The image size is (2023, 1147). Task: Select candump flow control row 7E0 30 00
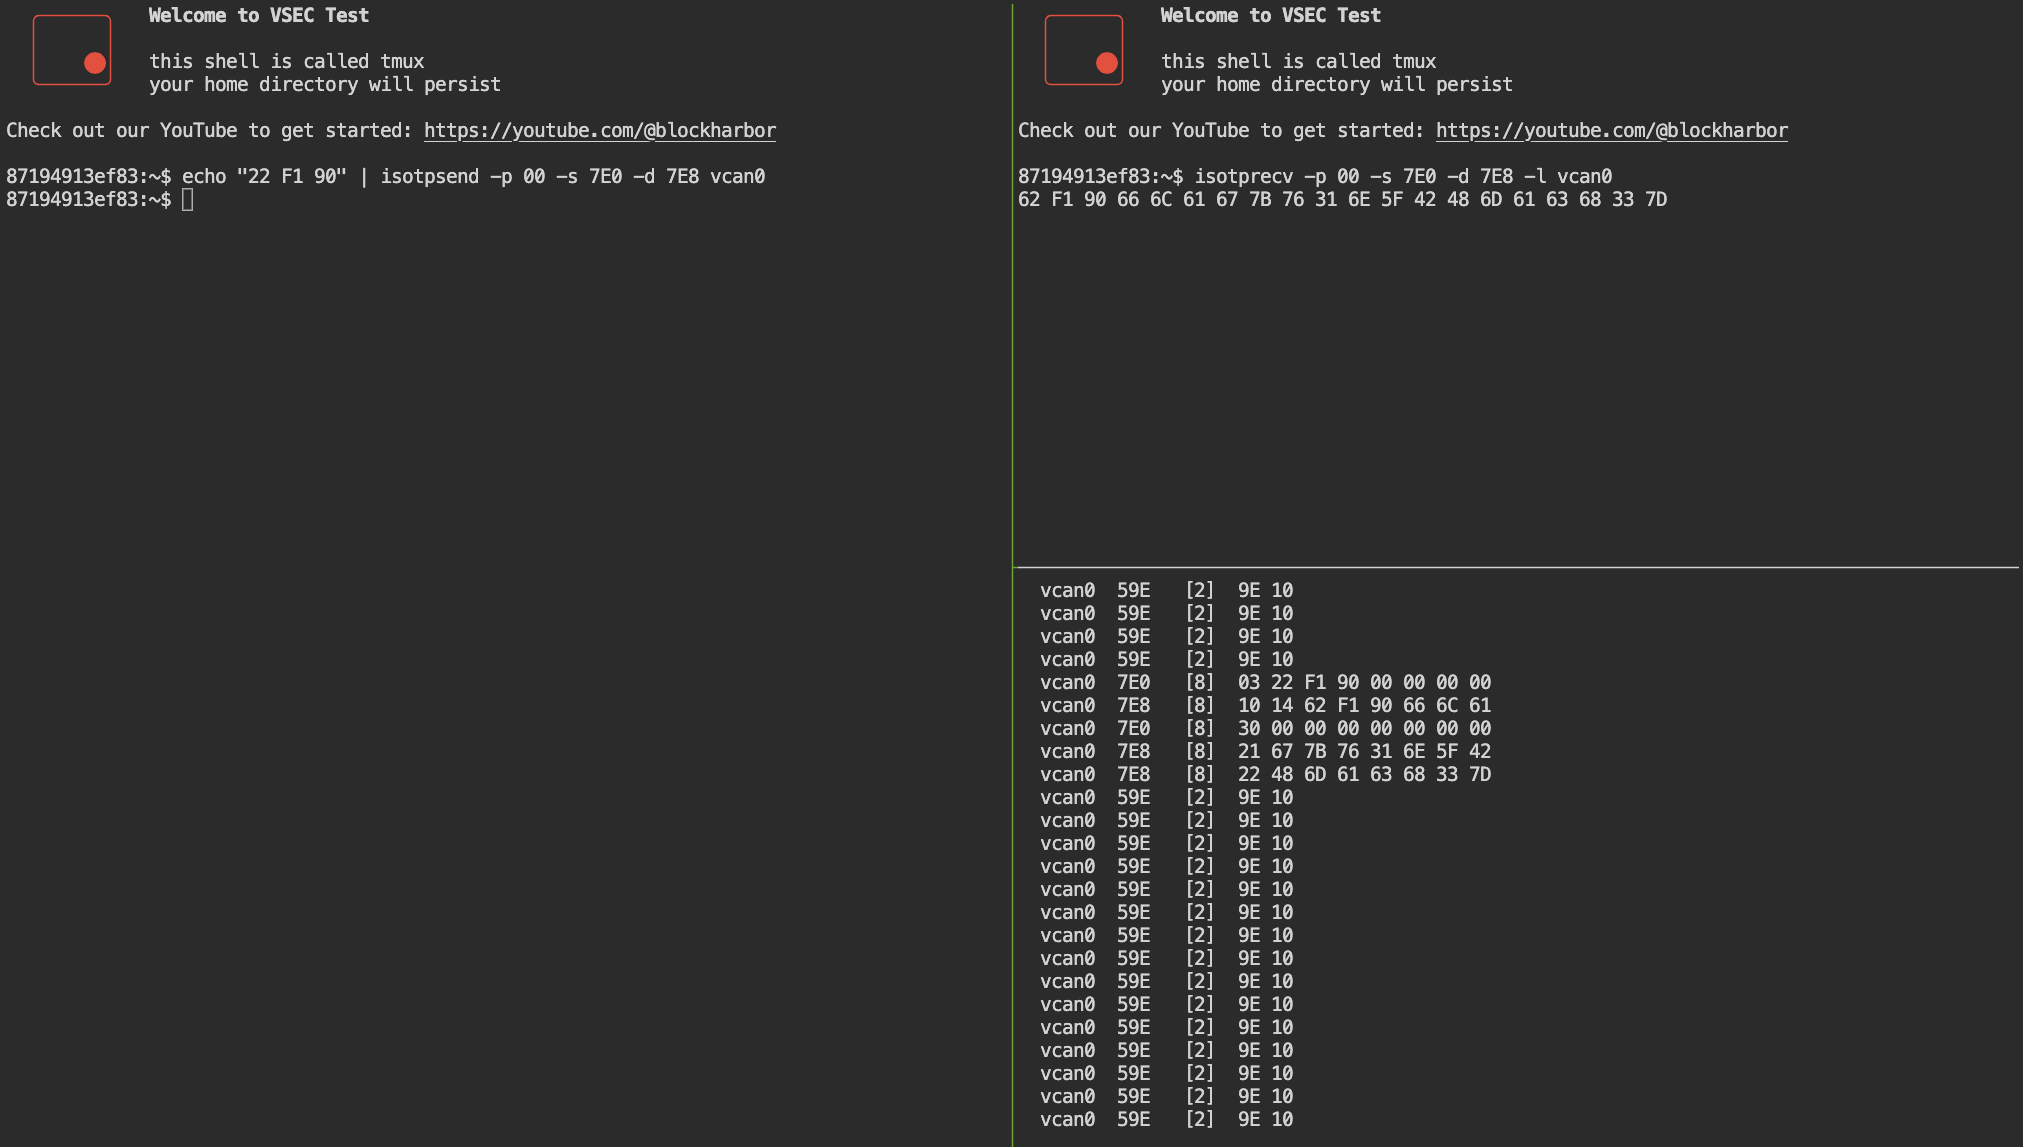(1265, 729)
